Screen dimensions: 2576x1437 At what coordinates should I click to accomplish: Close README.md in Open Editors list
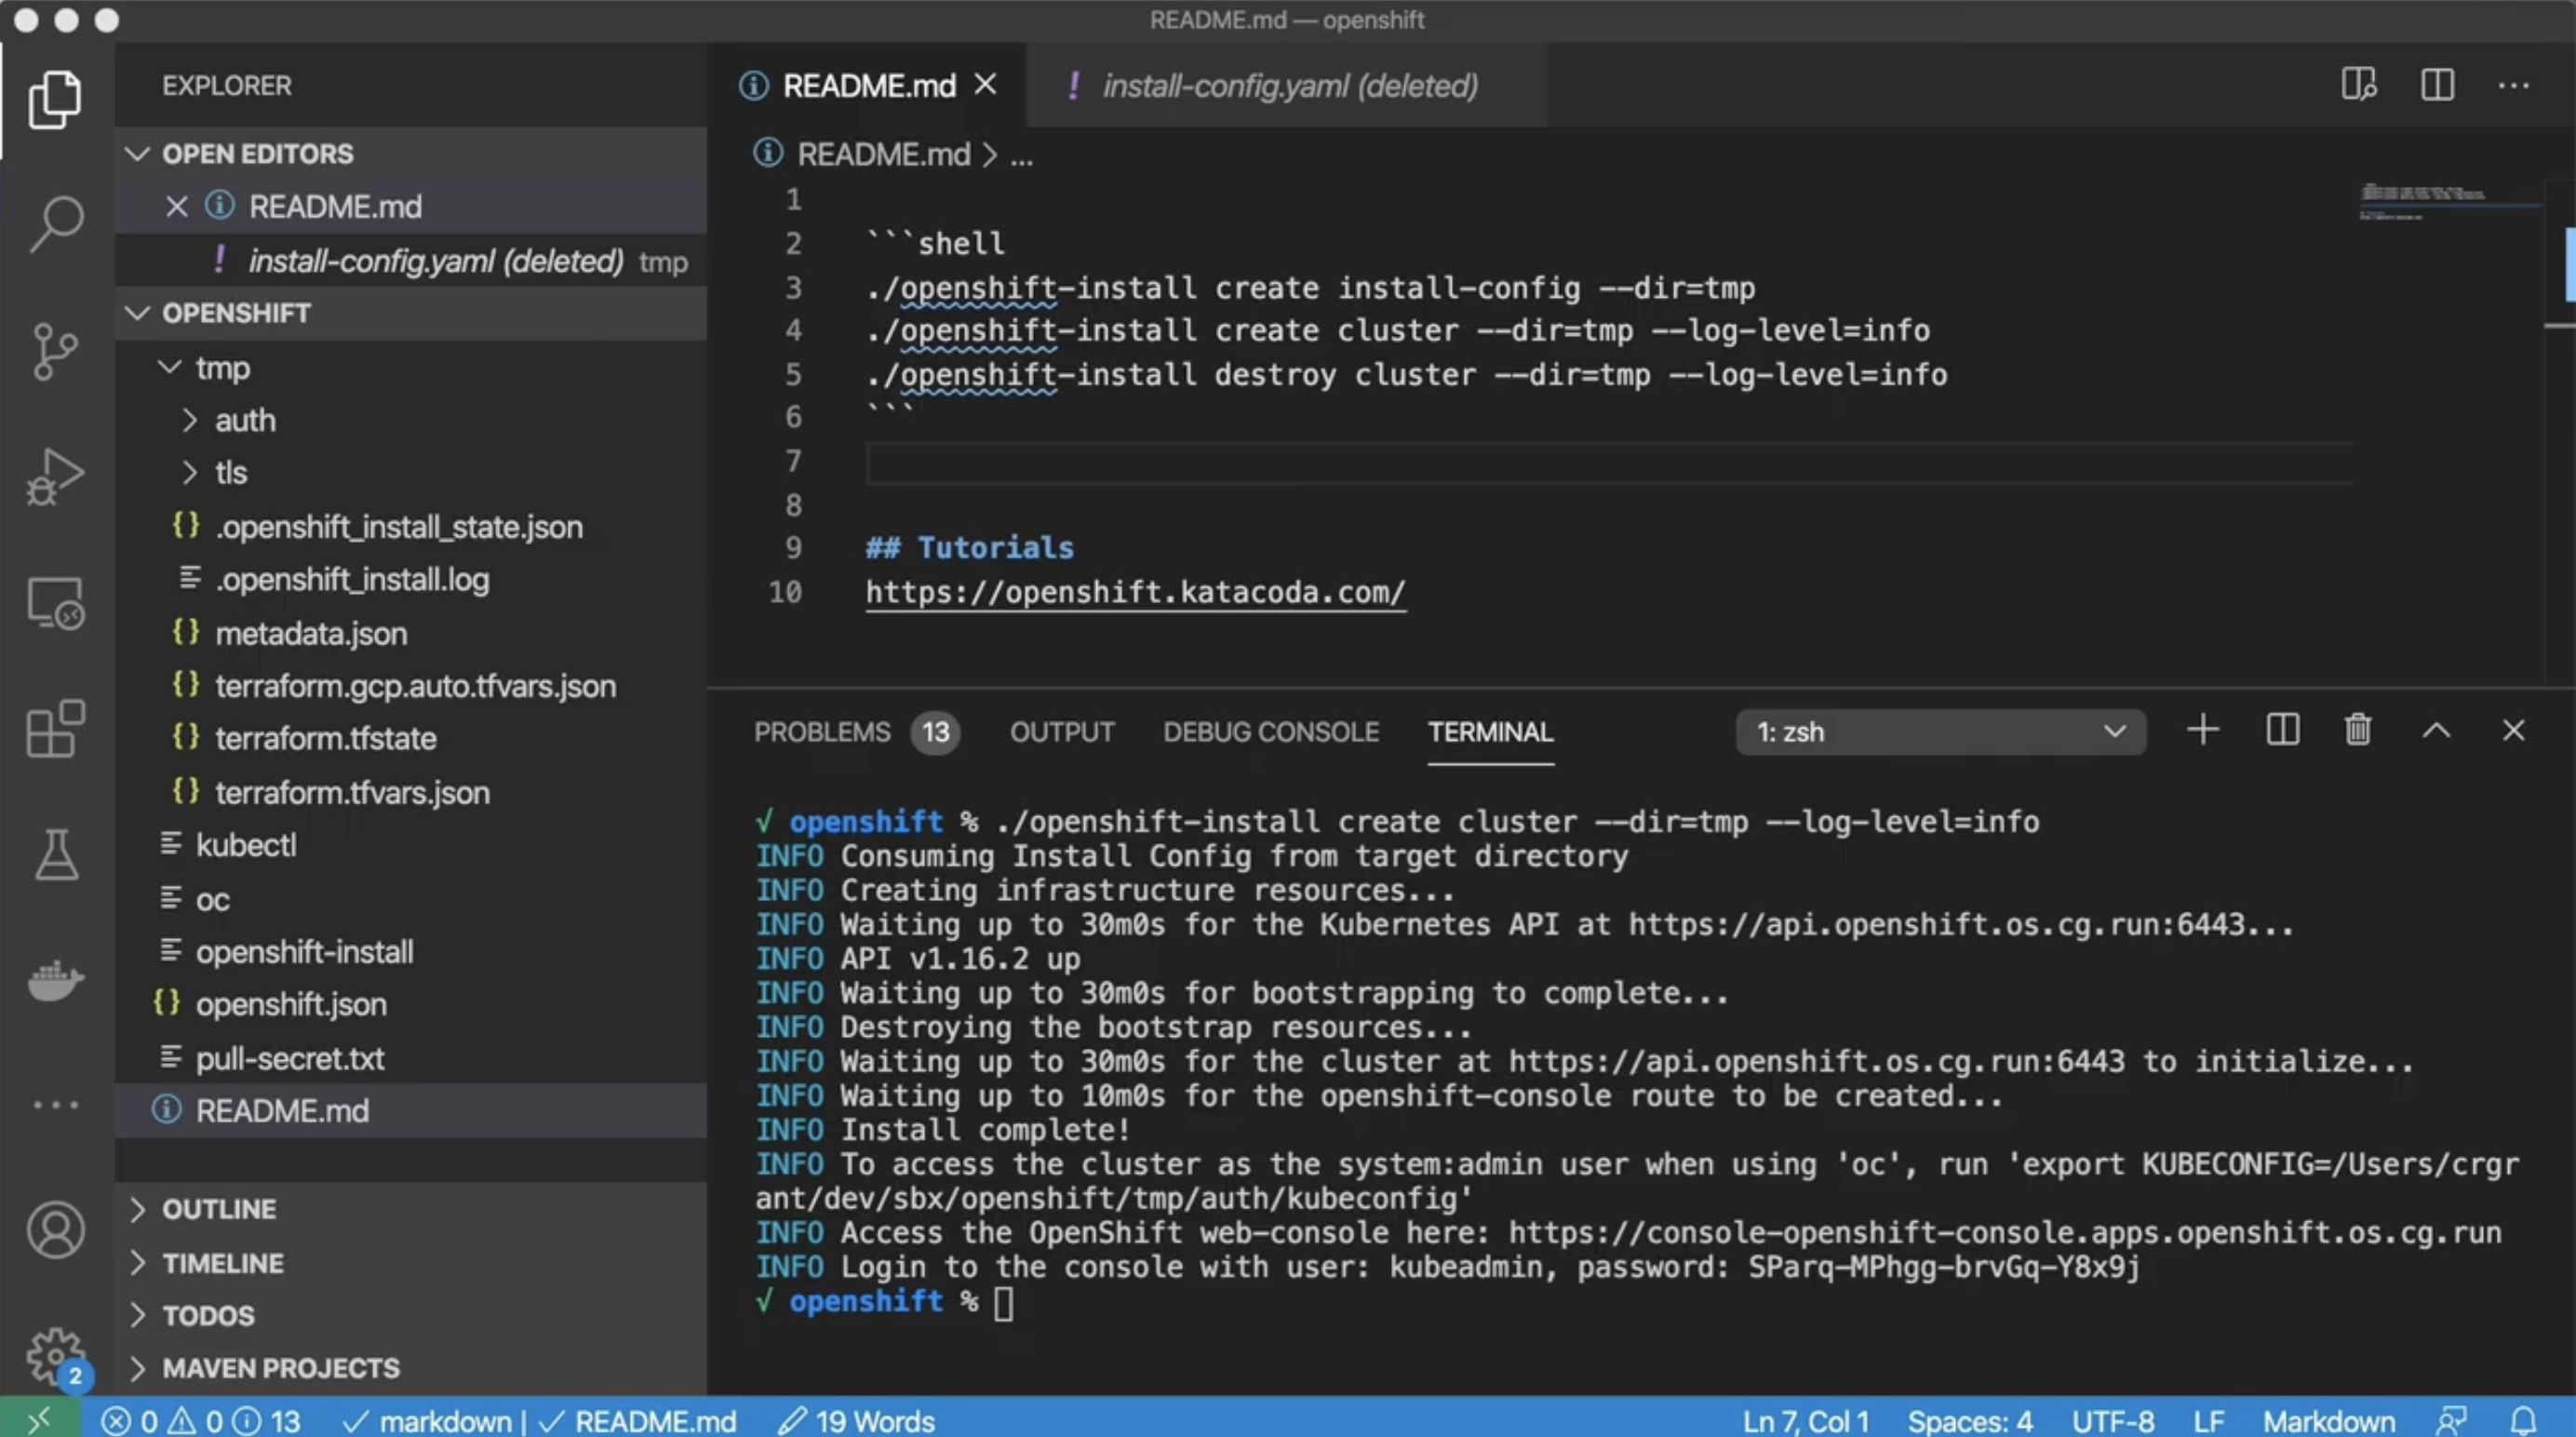pyautogui.click(x=176, y=207)
